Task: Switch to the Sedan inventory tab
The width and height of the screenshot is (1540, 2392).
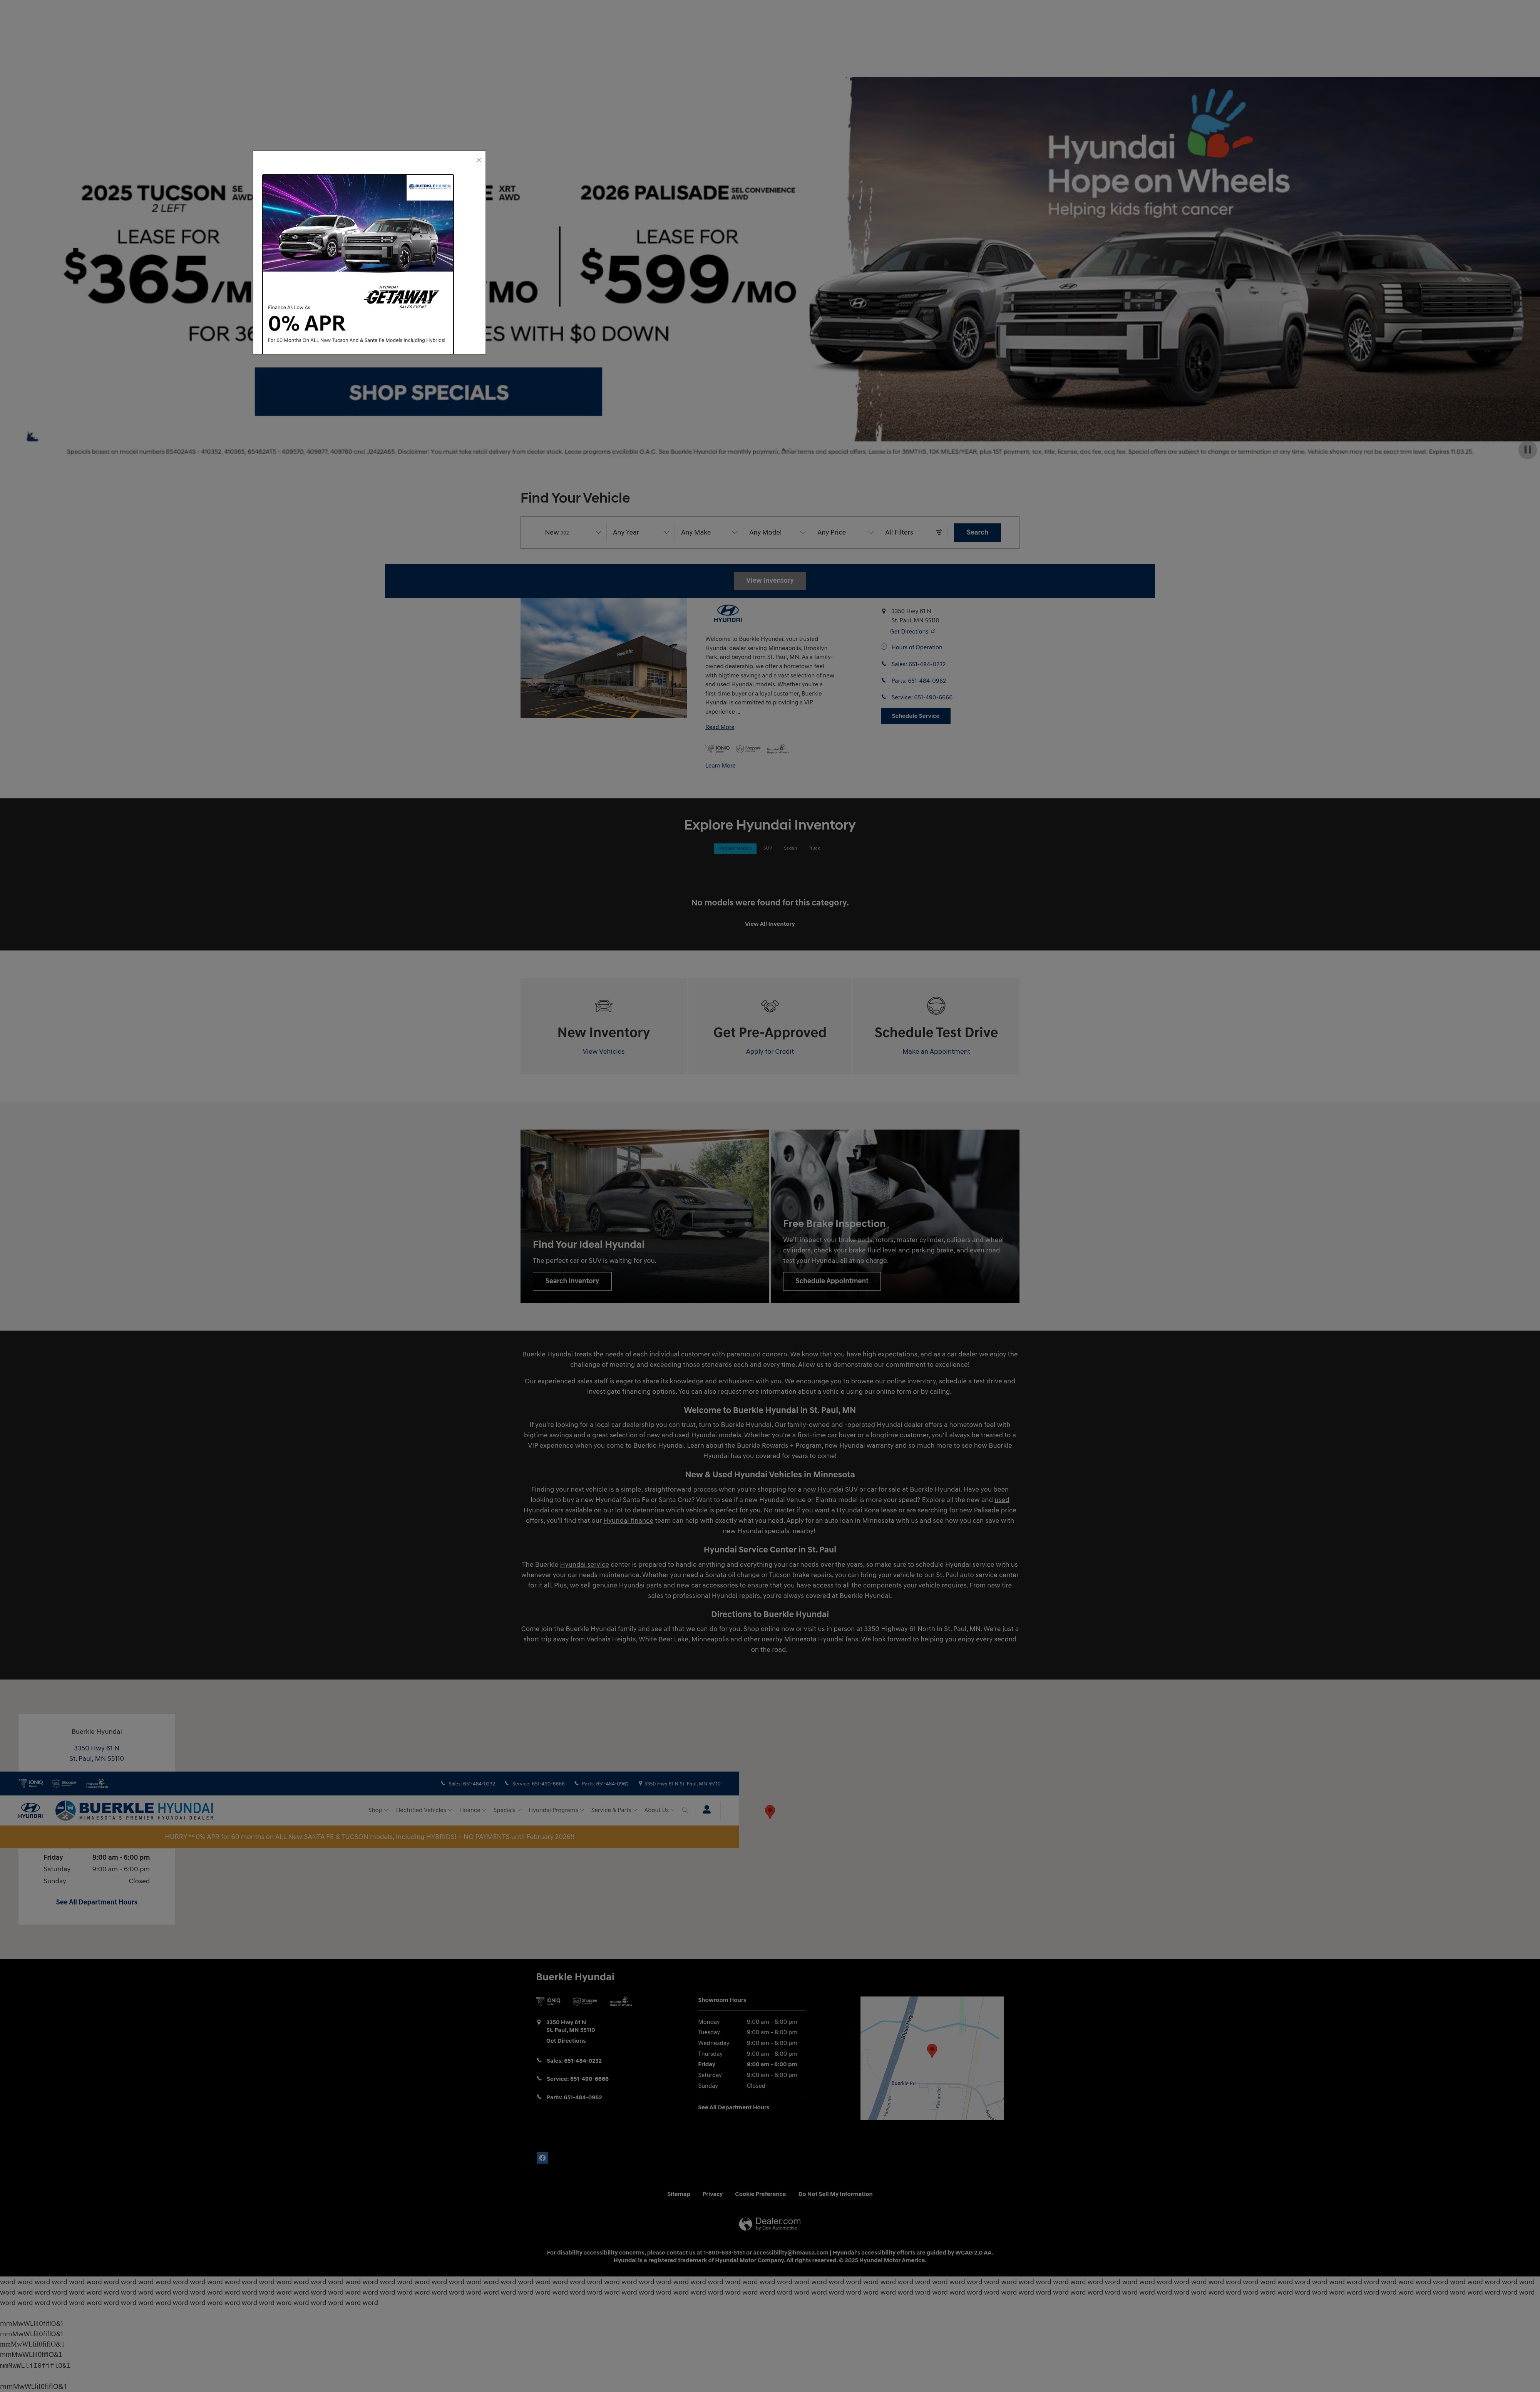Action: coord(790,848)
